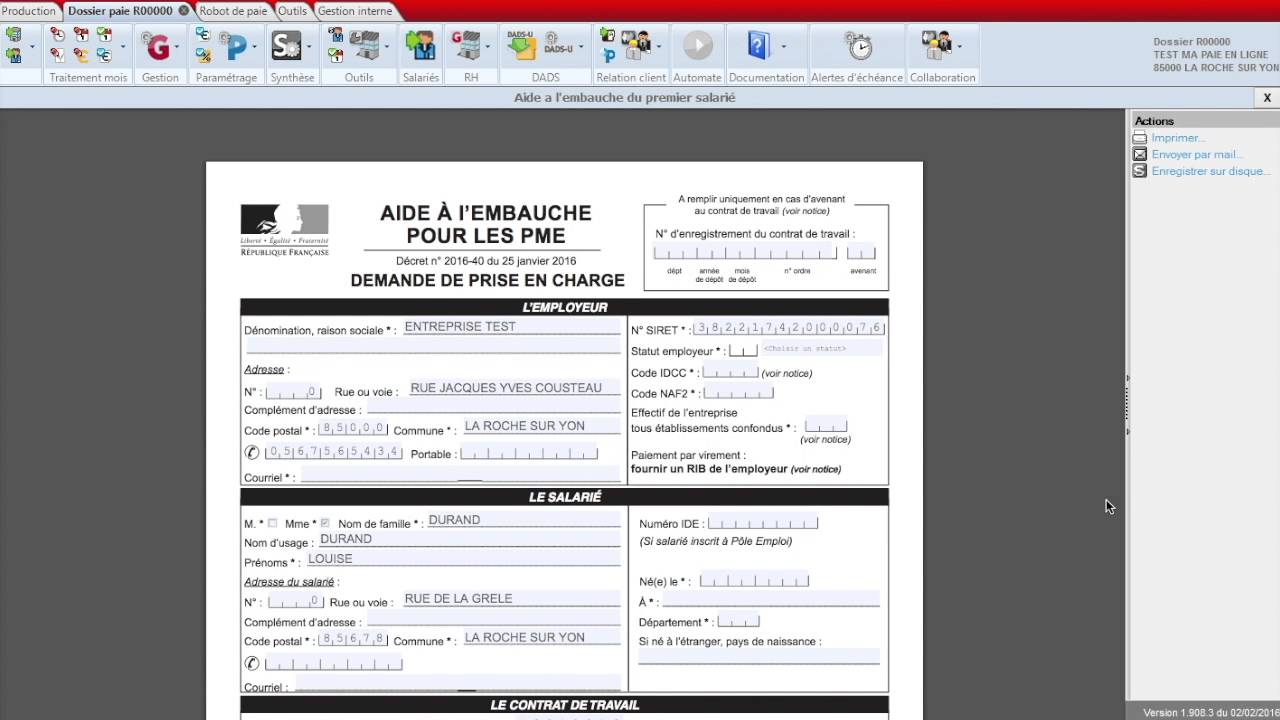1280x720 pixels.
Task: Click the Numéro IDE field
Action: click(x=763, y=523)
